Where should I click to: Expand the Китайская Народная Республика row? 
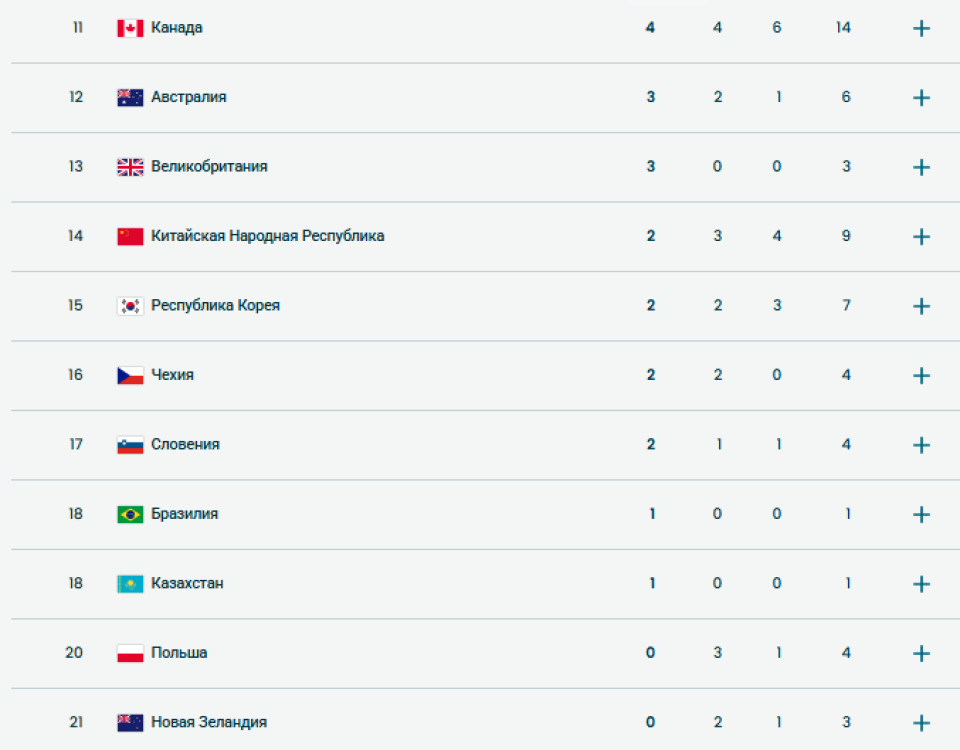click(x=919, y=236)
